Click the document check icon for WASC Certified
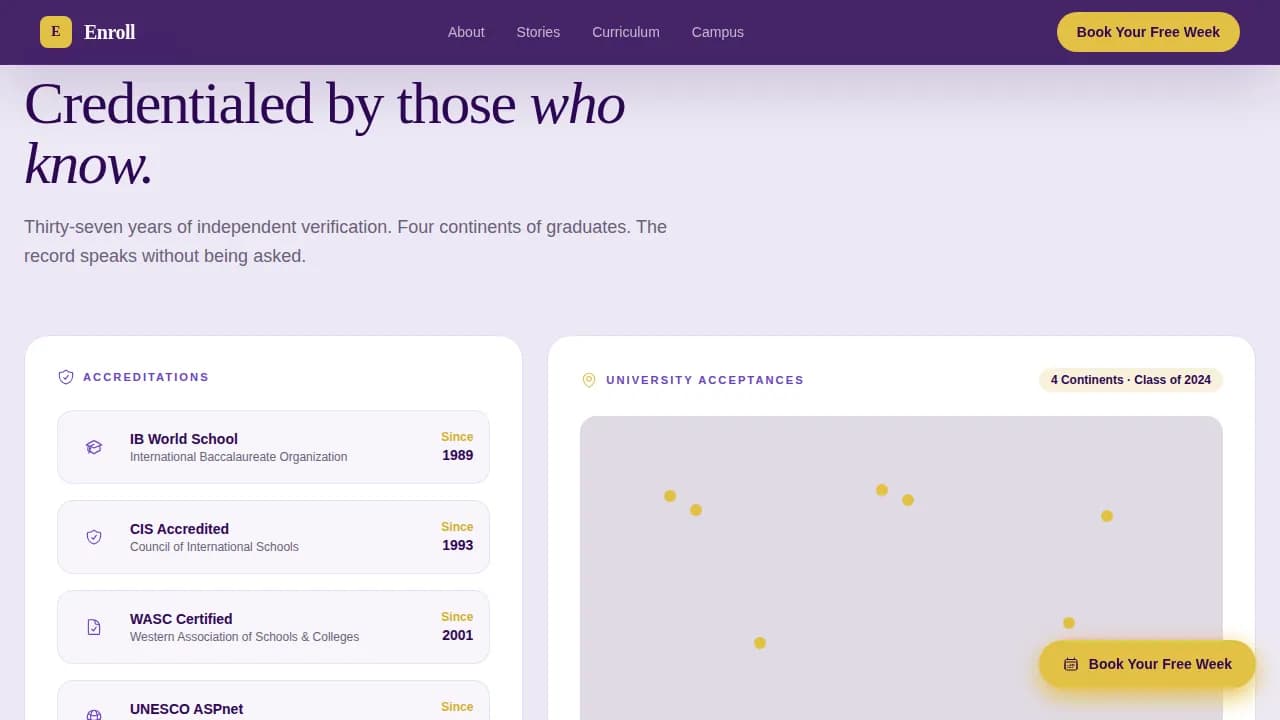 94,627
